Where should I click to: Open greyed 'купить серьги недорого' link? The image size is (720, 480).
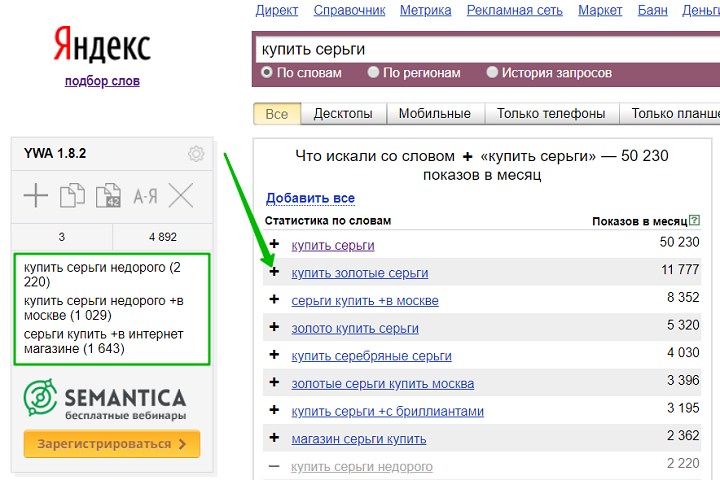pyautogui.click(x=362, y=467)
